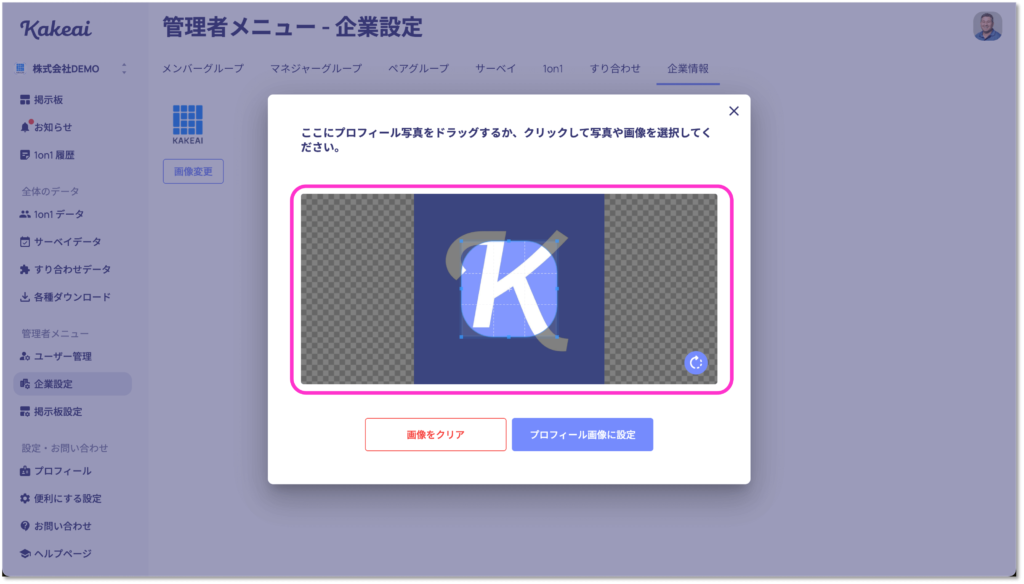Switch to すり合わせ tab
This screenshot has height=584, width=1024.
(x=615, y=69)
